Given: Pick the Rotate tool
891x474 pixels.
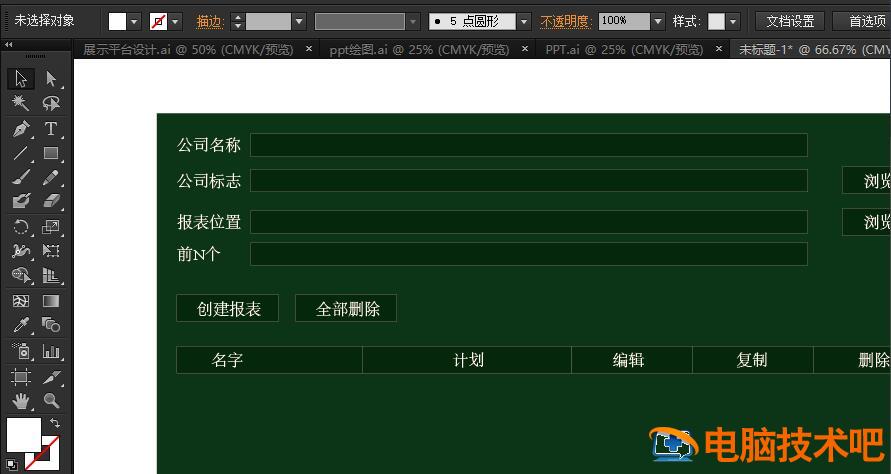Looking at the screenshot, I should pos(21,227).
